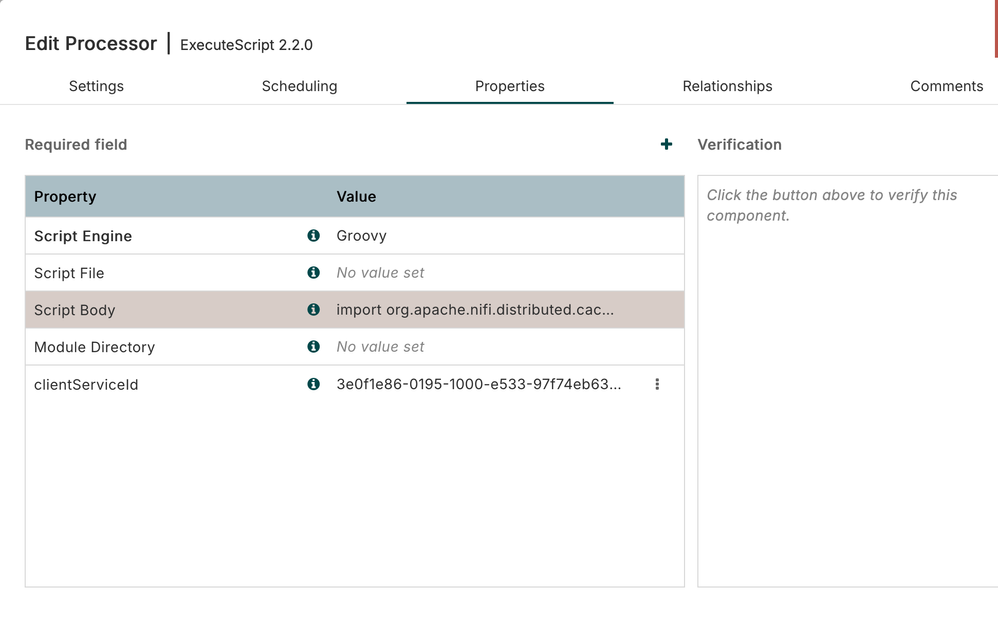Click the Value column header
Screen dimensions: 998x618
point(356,197)
